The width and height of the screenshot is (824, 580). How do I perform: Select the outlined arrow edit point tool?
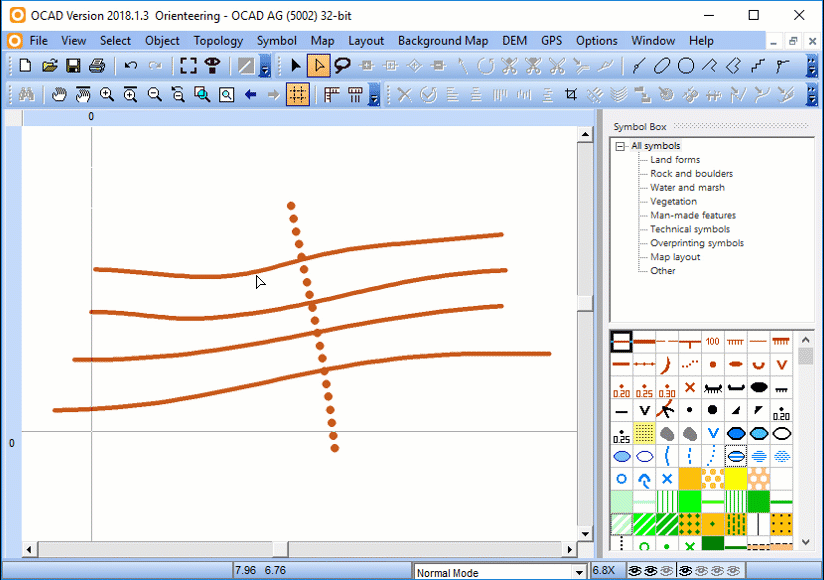pos(318,66)
